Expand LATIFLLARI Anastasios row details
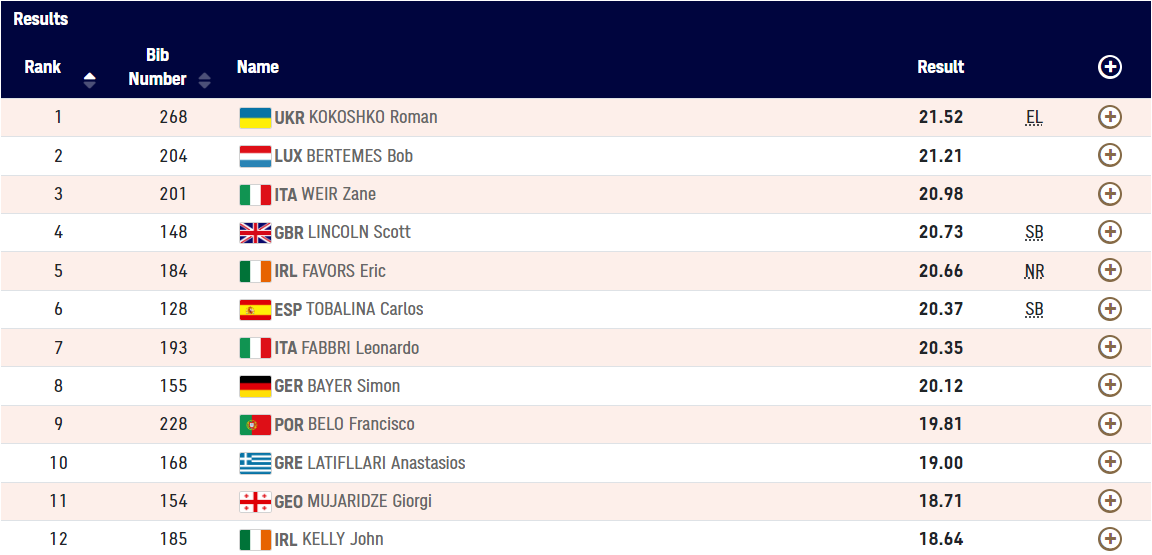This screenshot has width=1152, height=555. click(x=1109, y=462)
